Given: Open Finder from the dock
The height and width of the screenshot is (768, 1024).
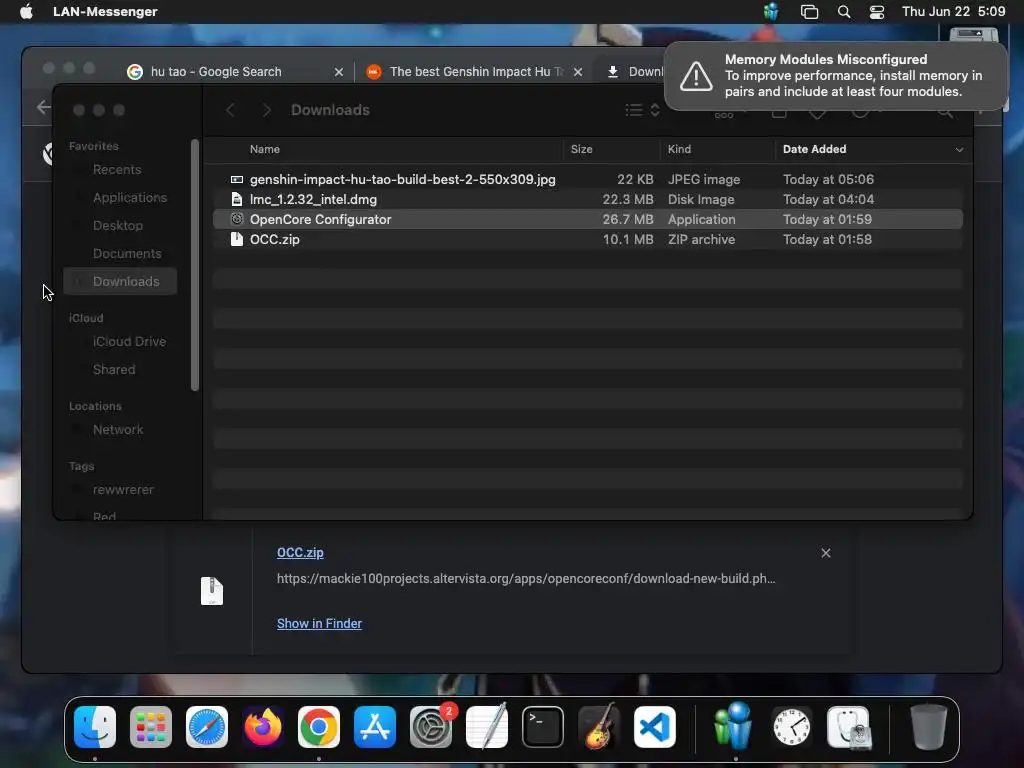Looking at the screenshot, I should pyautogui.click(x=95, y=727).
